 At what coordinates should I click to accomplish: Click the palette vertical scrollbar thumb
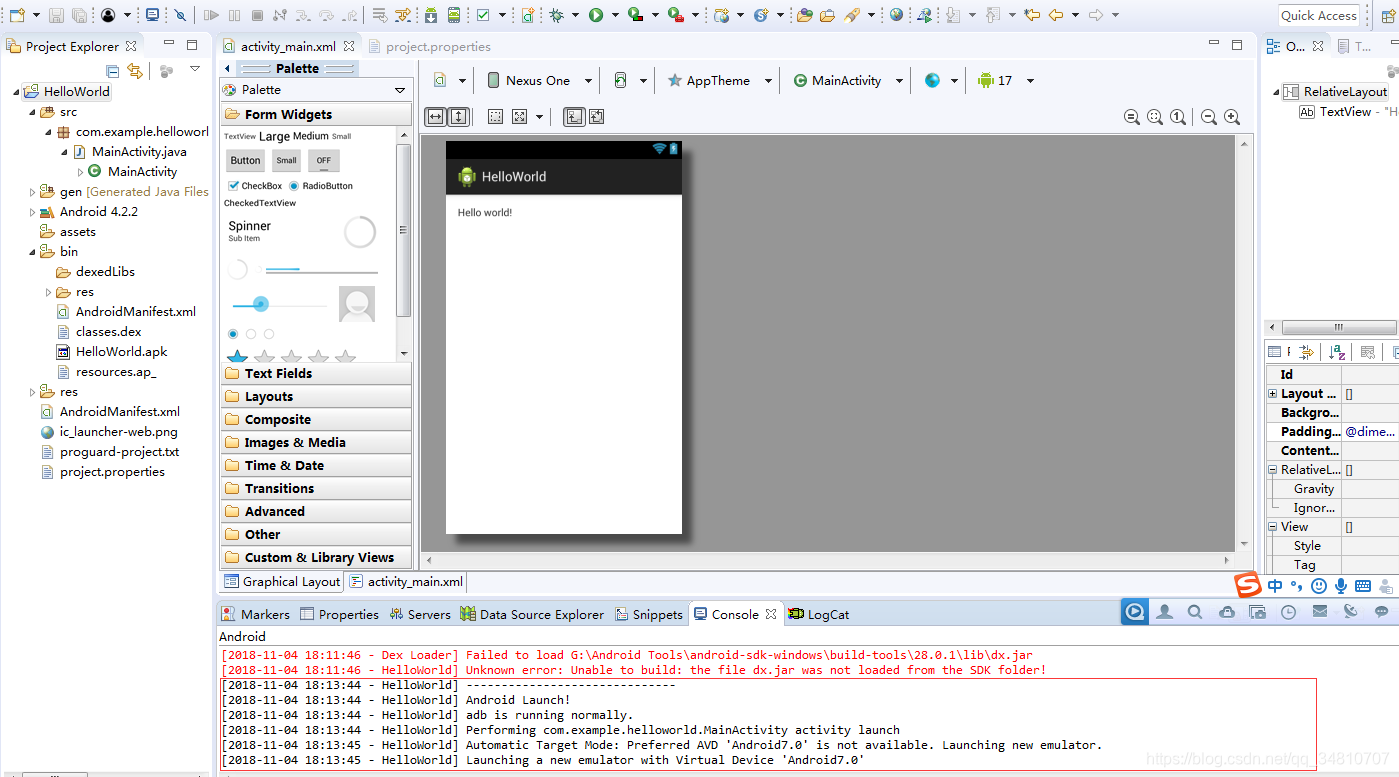404,230
